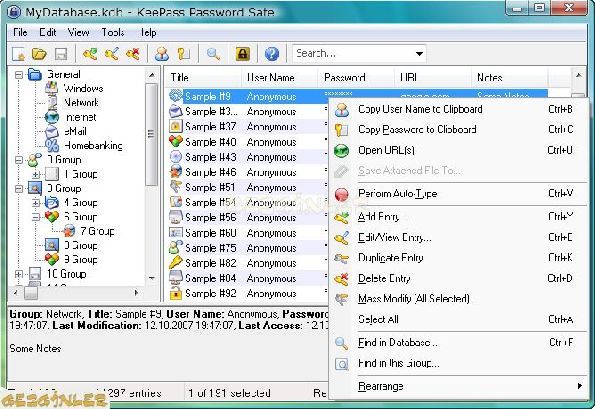This screenshot has height=409, width=595.
Task: Click the User Name column header
Action: [x=280, y=77]
